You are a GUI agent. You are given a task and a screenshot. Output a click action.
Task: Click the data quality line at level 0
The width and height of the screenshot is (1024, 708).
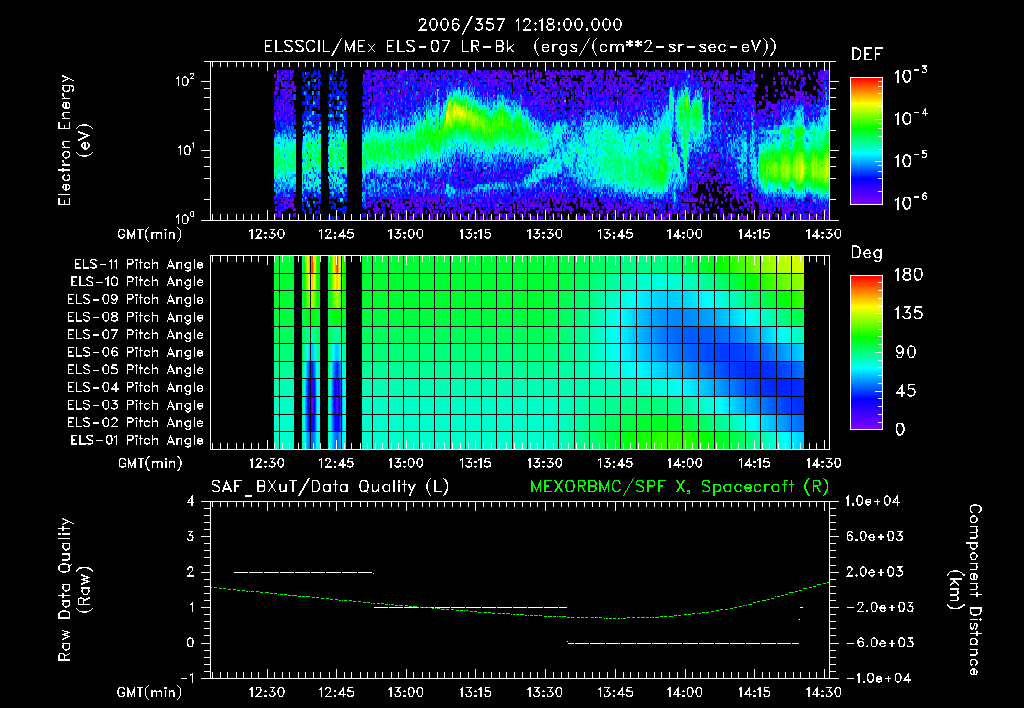tap(683, 643)
